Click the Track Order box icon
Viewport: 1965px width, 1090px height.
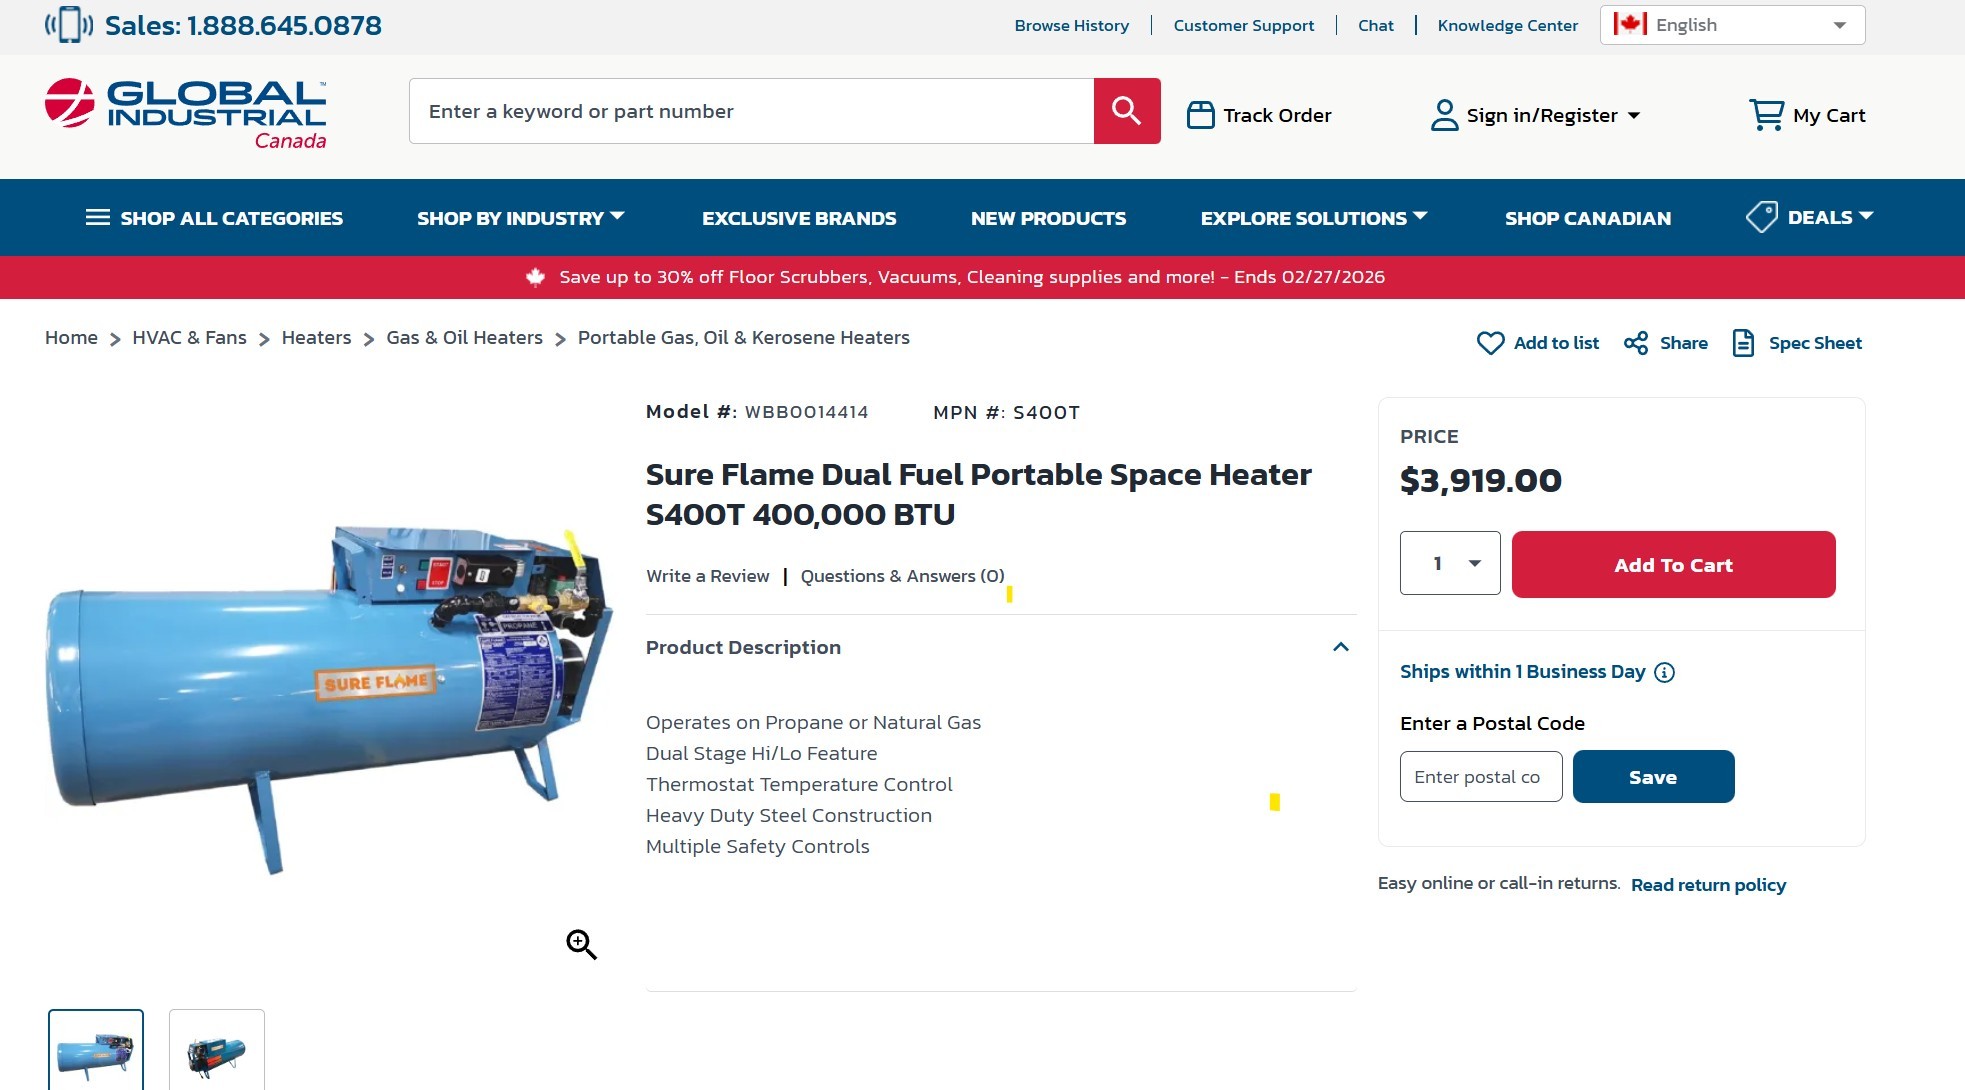coord(1200,115)
